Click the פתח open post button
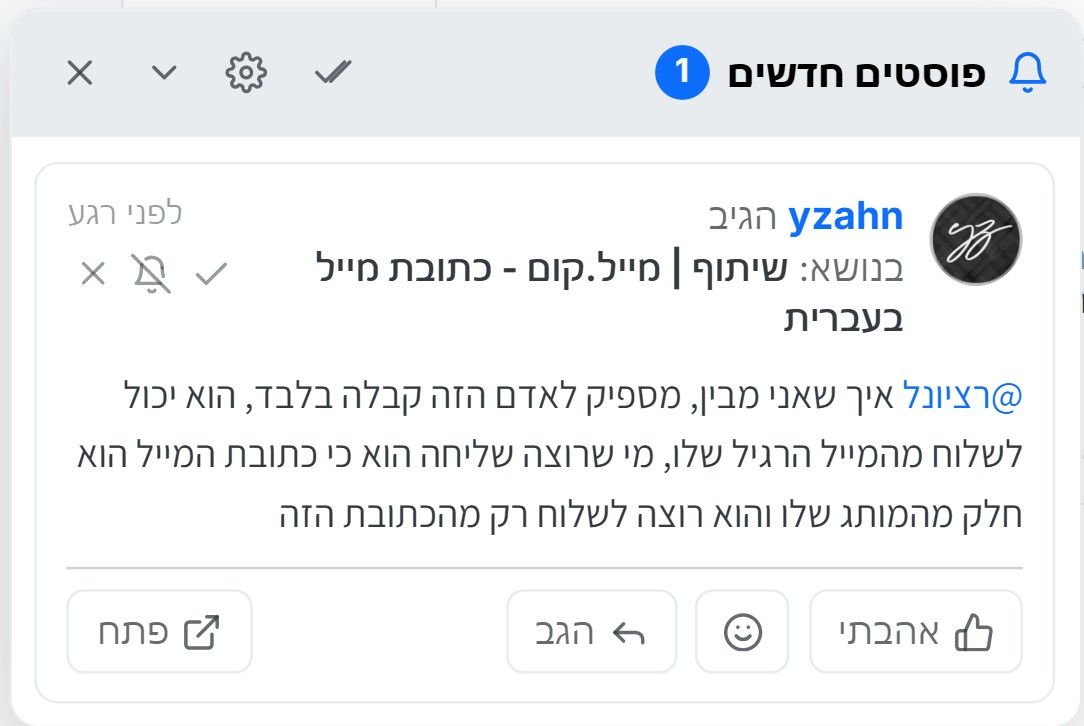The width and height of the screenshot is (1084, 726). coord(159,631)
